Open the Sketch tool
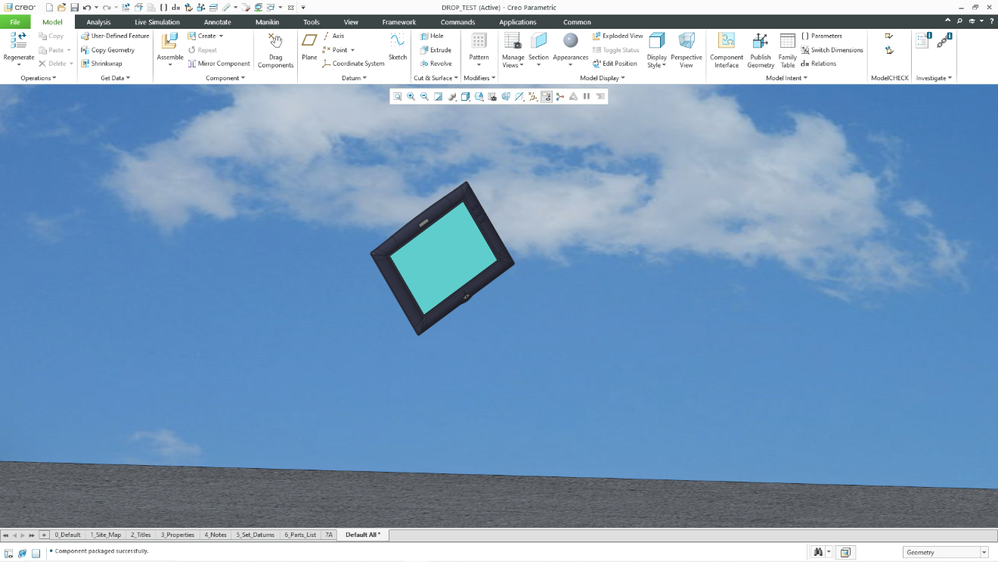 (397, 42)
